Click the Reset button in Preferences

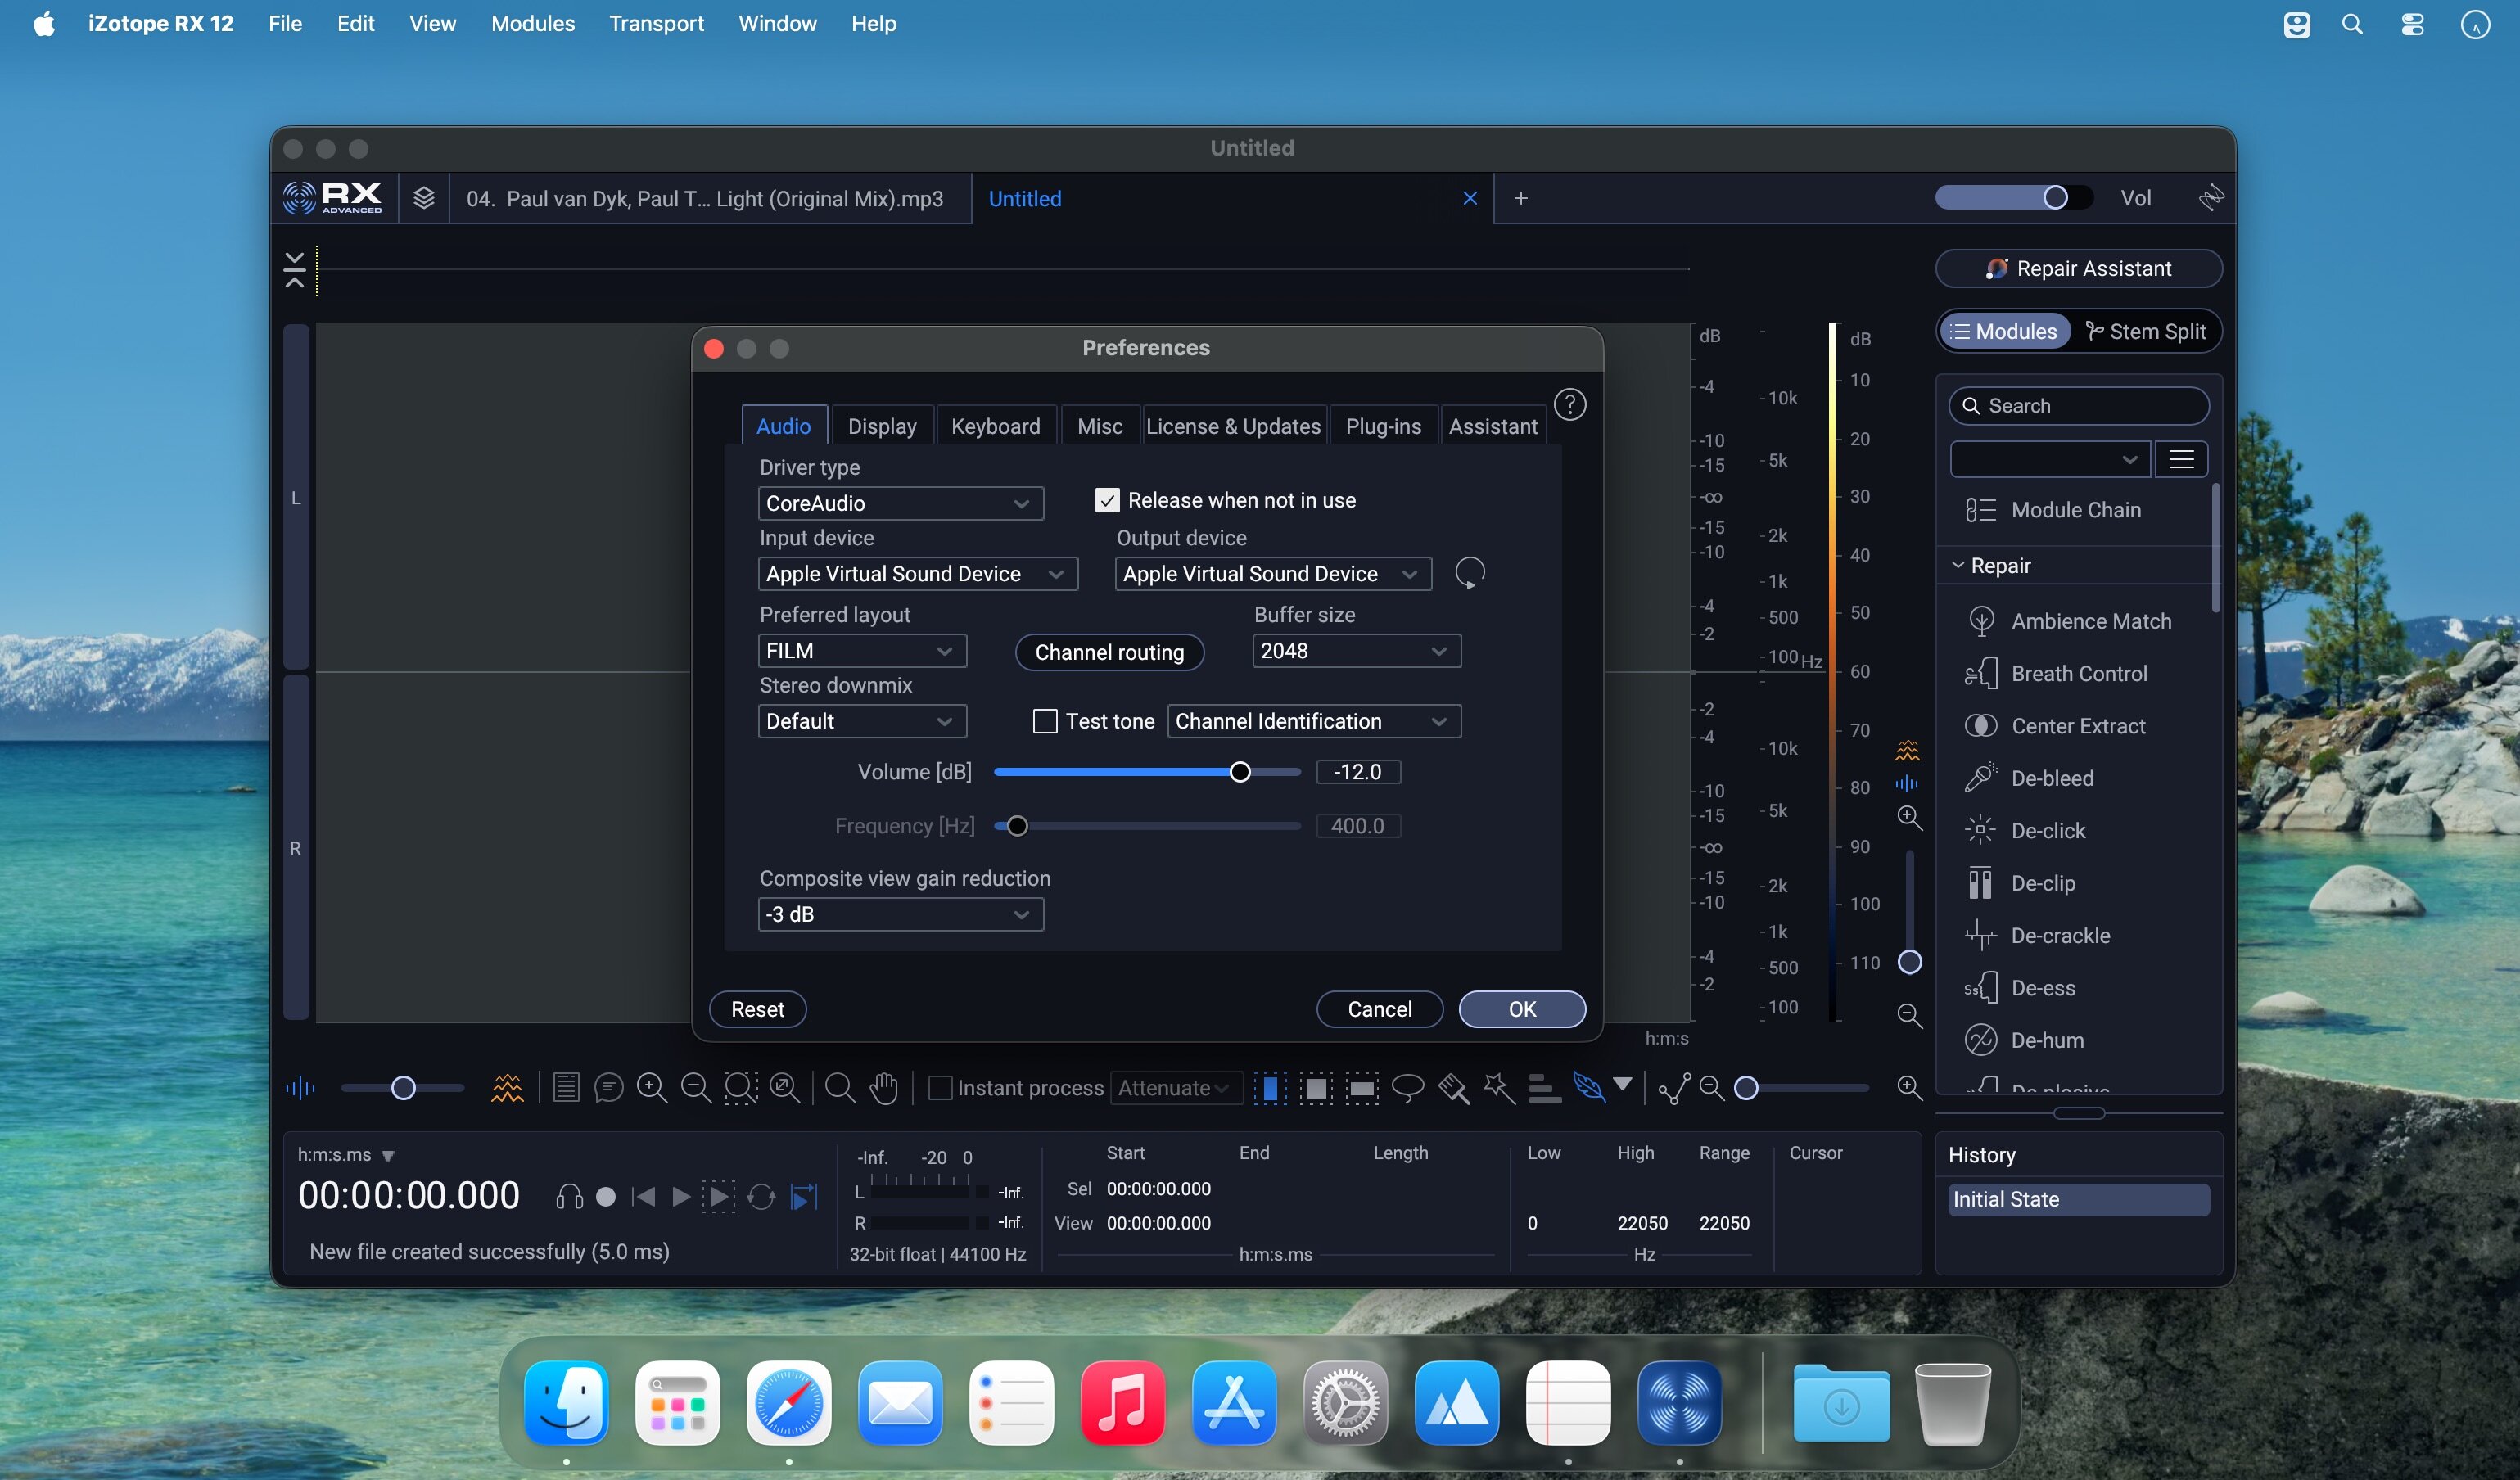757,1009
